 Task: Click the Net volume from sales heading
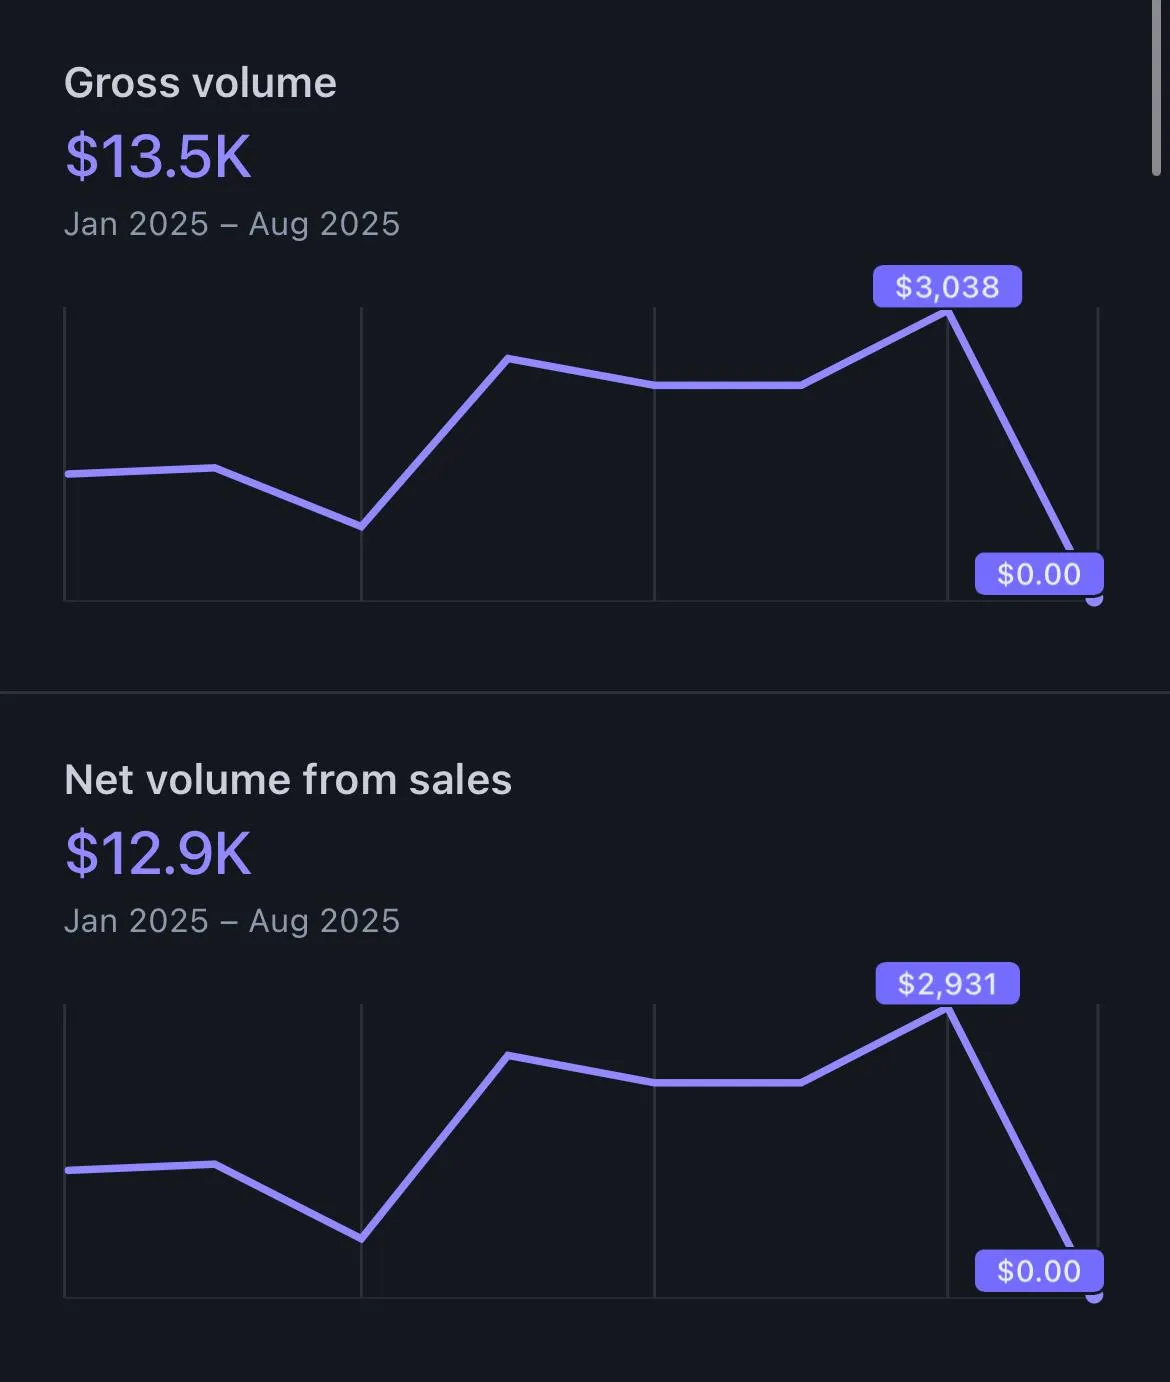(288, 780)
